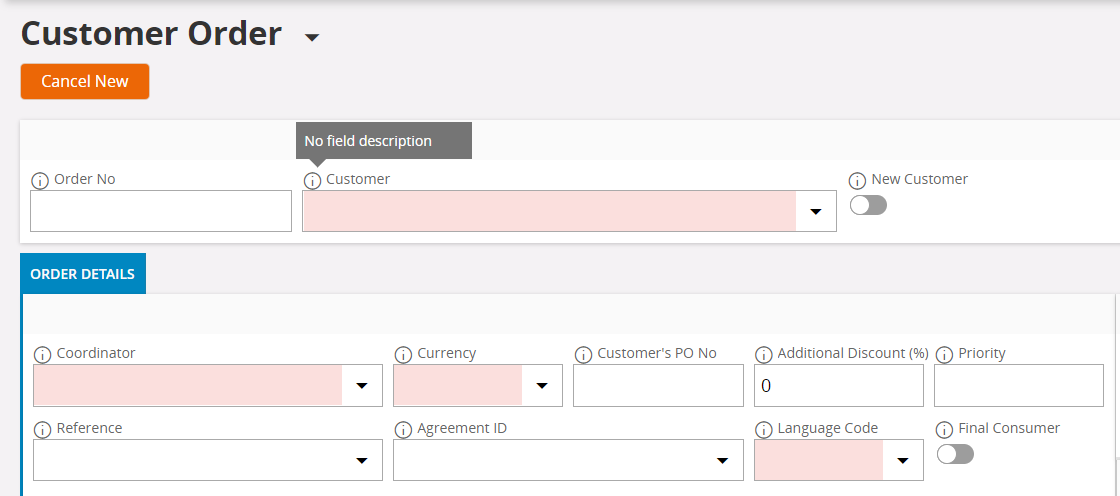This screenshot has width=1120, height=496.
Task: Select the Priority input field
Action: coord(1018,386)
